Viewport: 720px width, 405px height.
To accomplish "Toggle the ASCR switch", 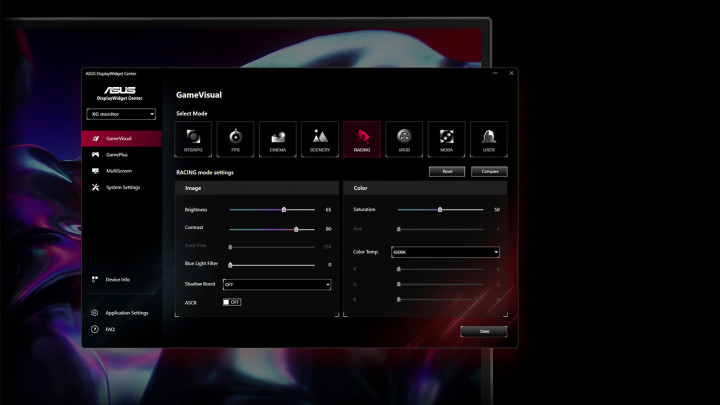I will coord(232,302).
